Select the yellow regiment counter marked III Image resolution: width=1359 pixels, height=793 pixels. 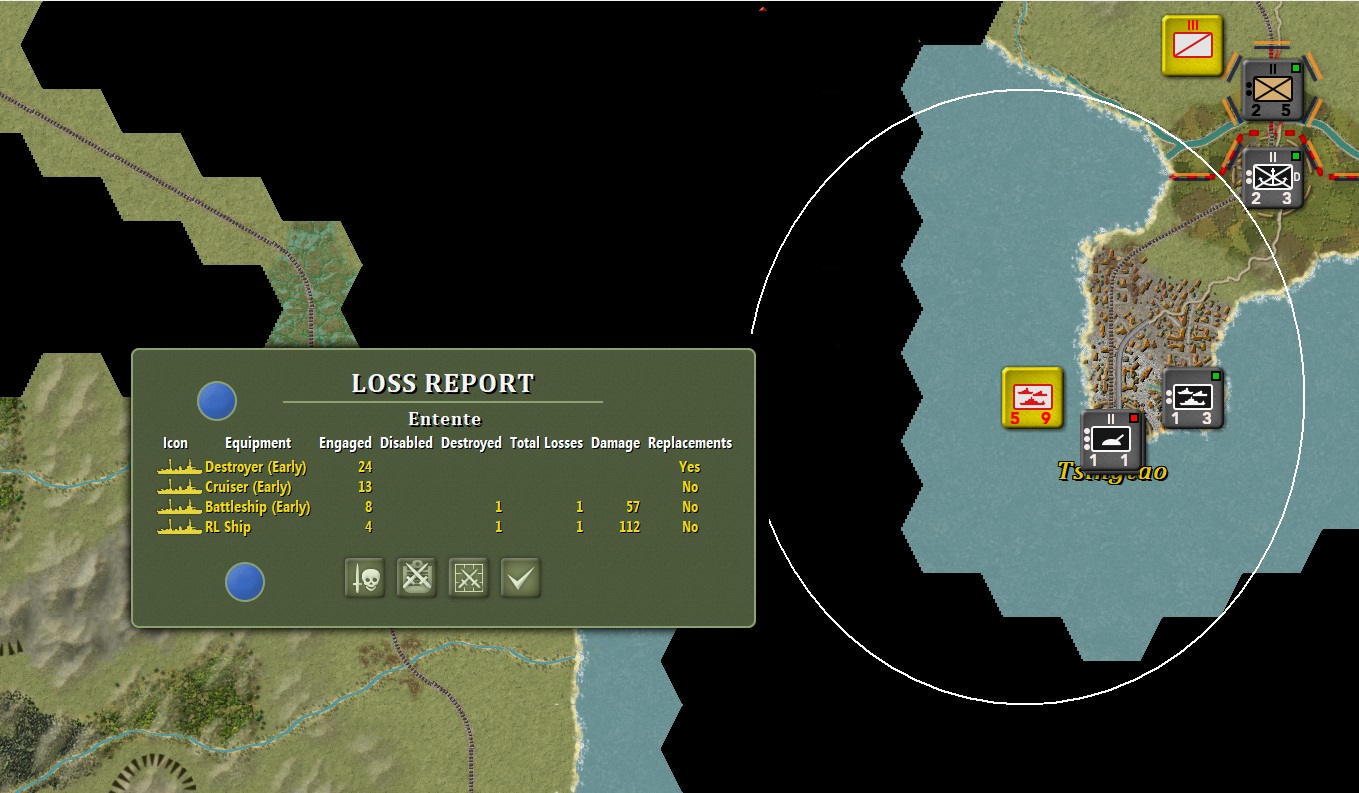pos(1193,45)
